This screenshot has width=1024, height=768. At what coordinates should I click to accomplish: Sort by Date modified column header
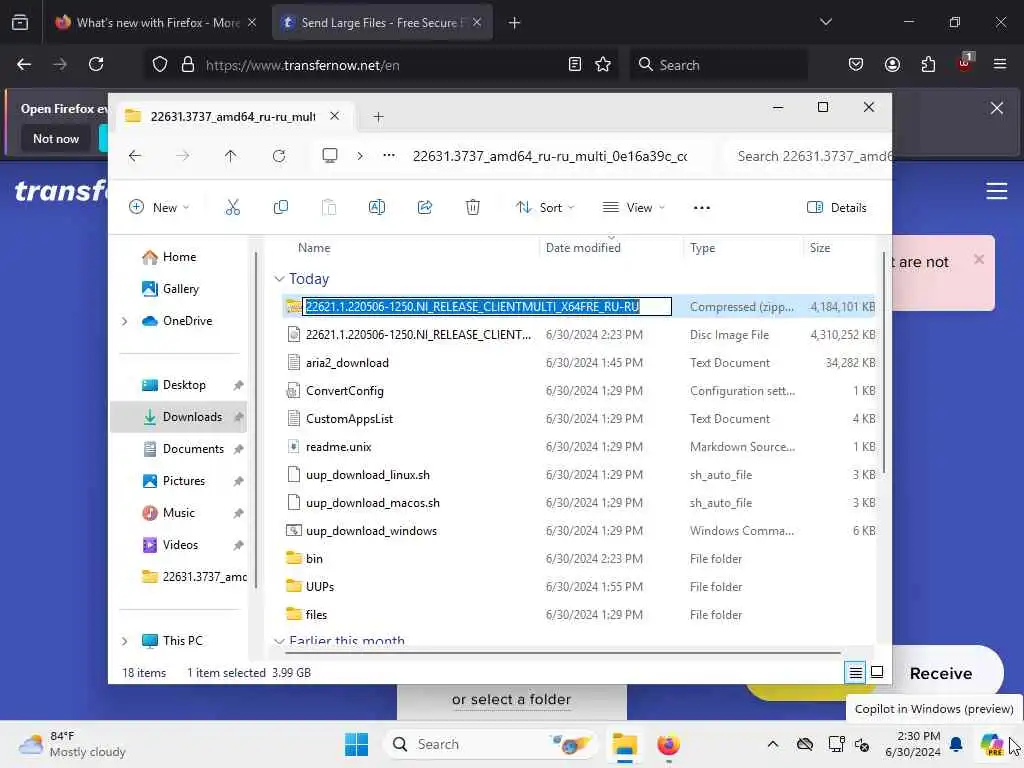click(x=583, y=248)
